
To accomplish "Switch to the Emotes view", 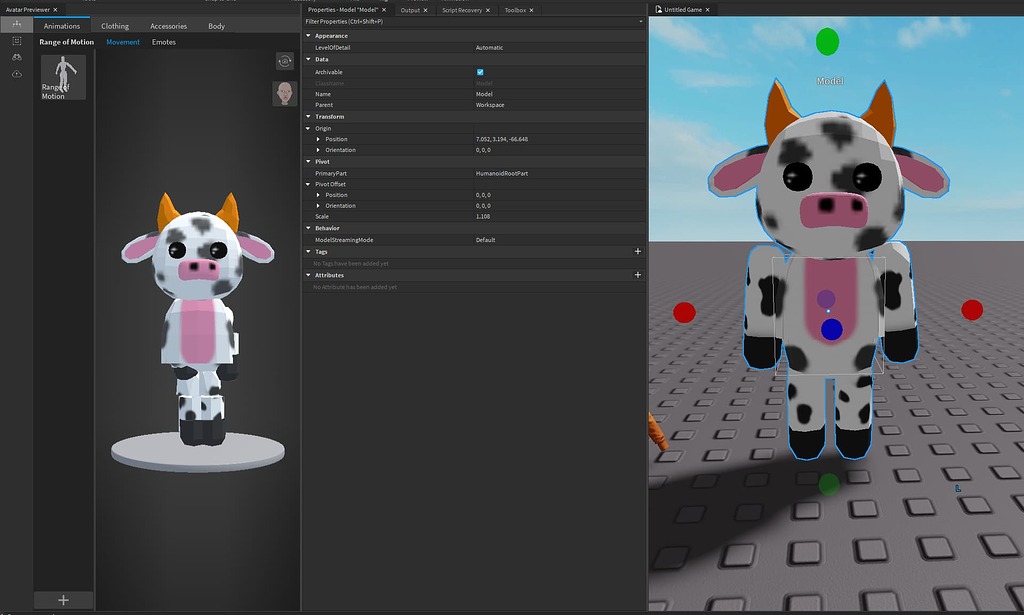I will click(166, 41).
